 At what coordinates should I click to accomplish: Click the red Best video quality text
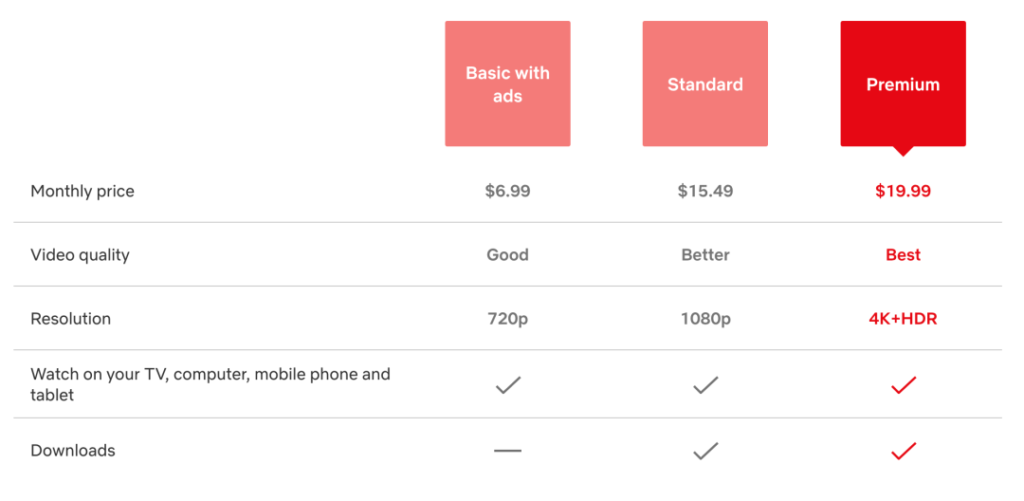pyautogui.click(x=903, y=255)
